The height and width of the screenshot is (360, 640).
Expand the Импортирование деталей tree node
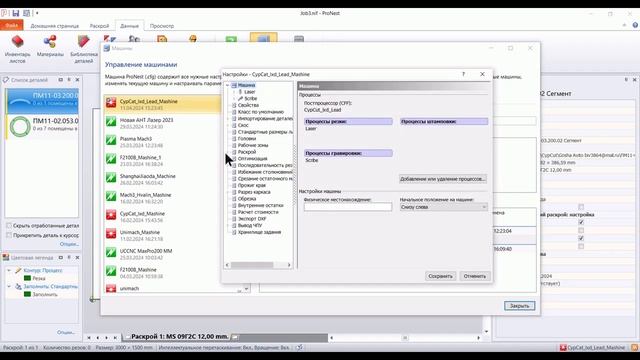[x=228, y=118]
